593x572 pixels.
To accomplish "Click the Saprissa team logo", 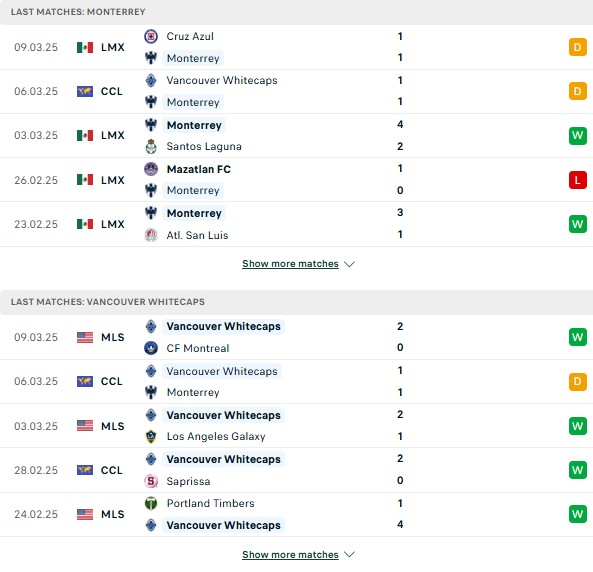I will coord(151,481).
